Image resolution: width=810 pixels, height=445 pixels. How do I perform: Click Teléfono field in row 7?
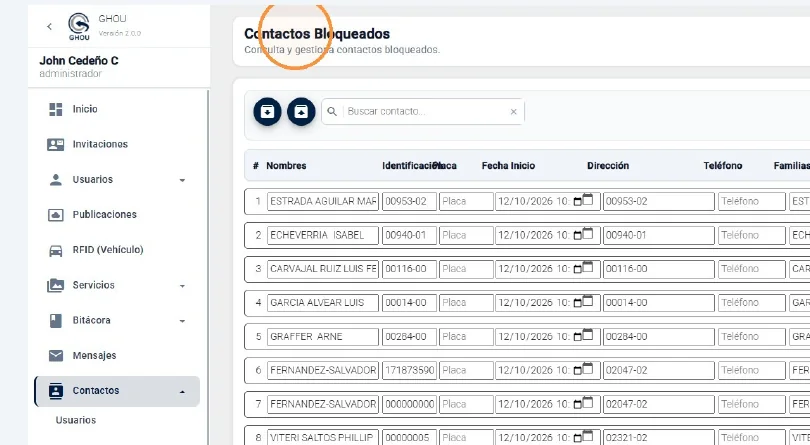(752, 404)
